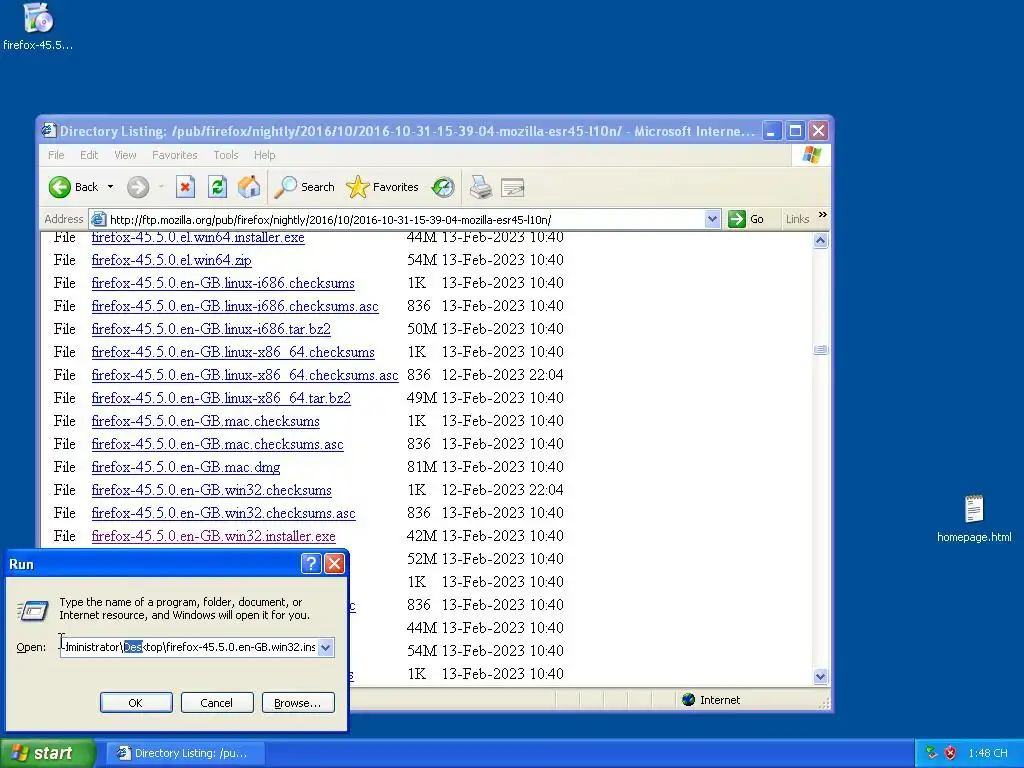The width and height of the screenshot is (1024, 768).
Task: Click the taskbar clock showing 1:48 CH
Action: pyautogui.click(x=988, y=753)
